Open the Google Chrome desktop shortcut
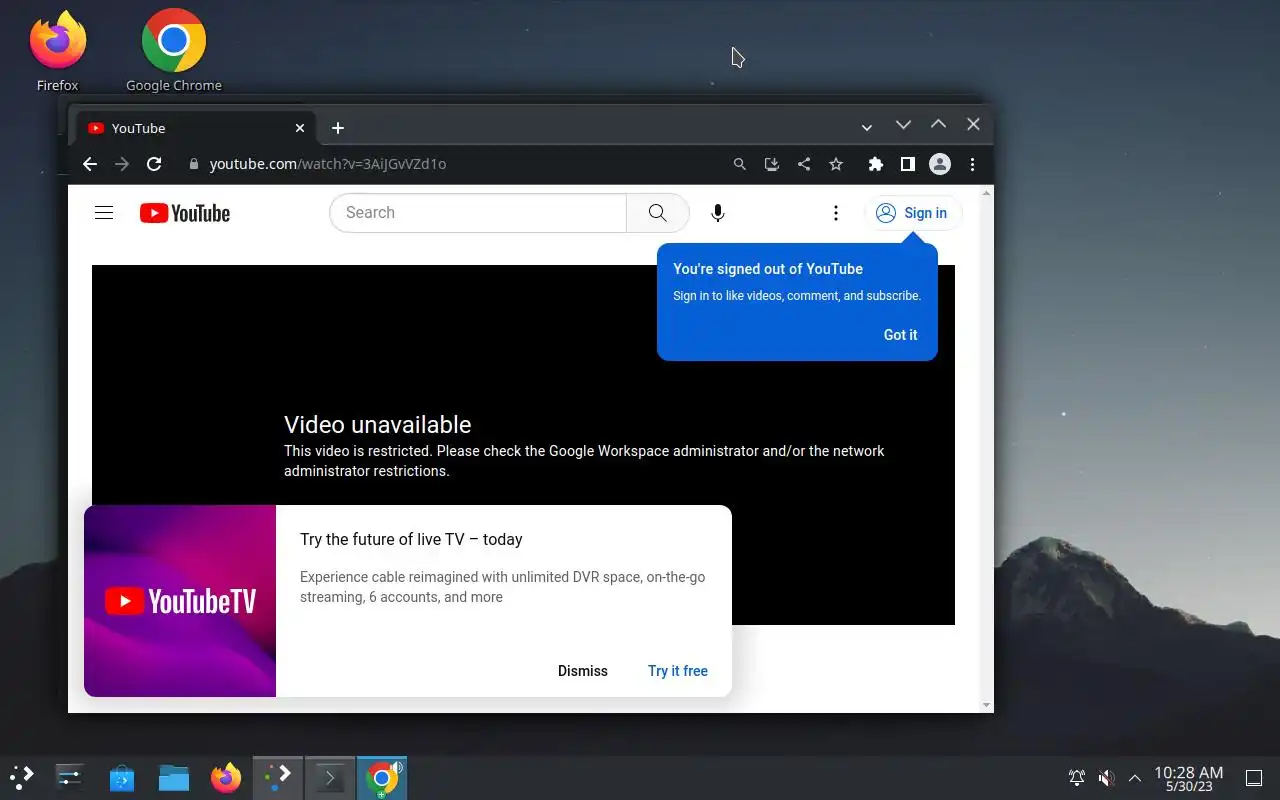Image resolution: width=1280 pixels, height=800 pixels. [174, 52]
